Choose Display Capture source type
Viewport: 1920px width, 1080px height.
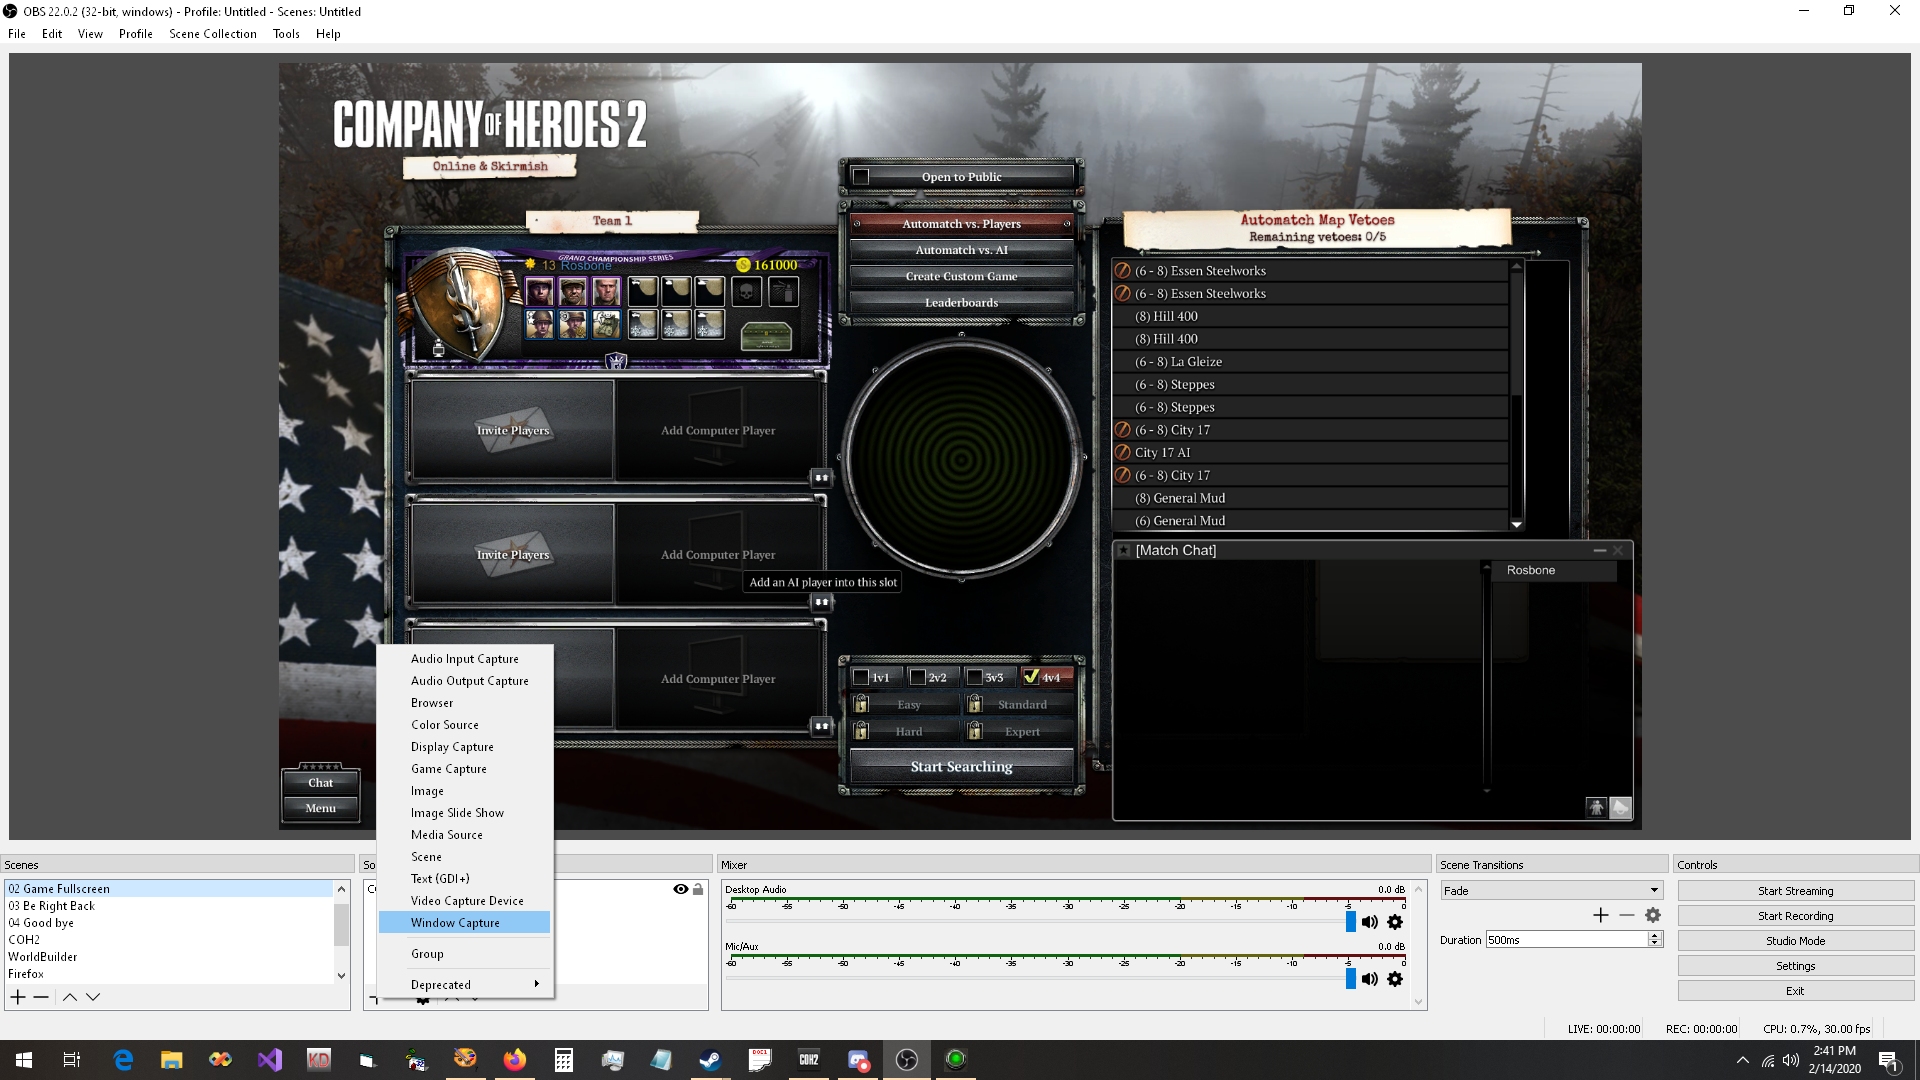pos(464,747)
